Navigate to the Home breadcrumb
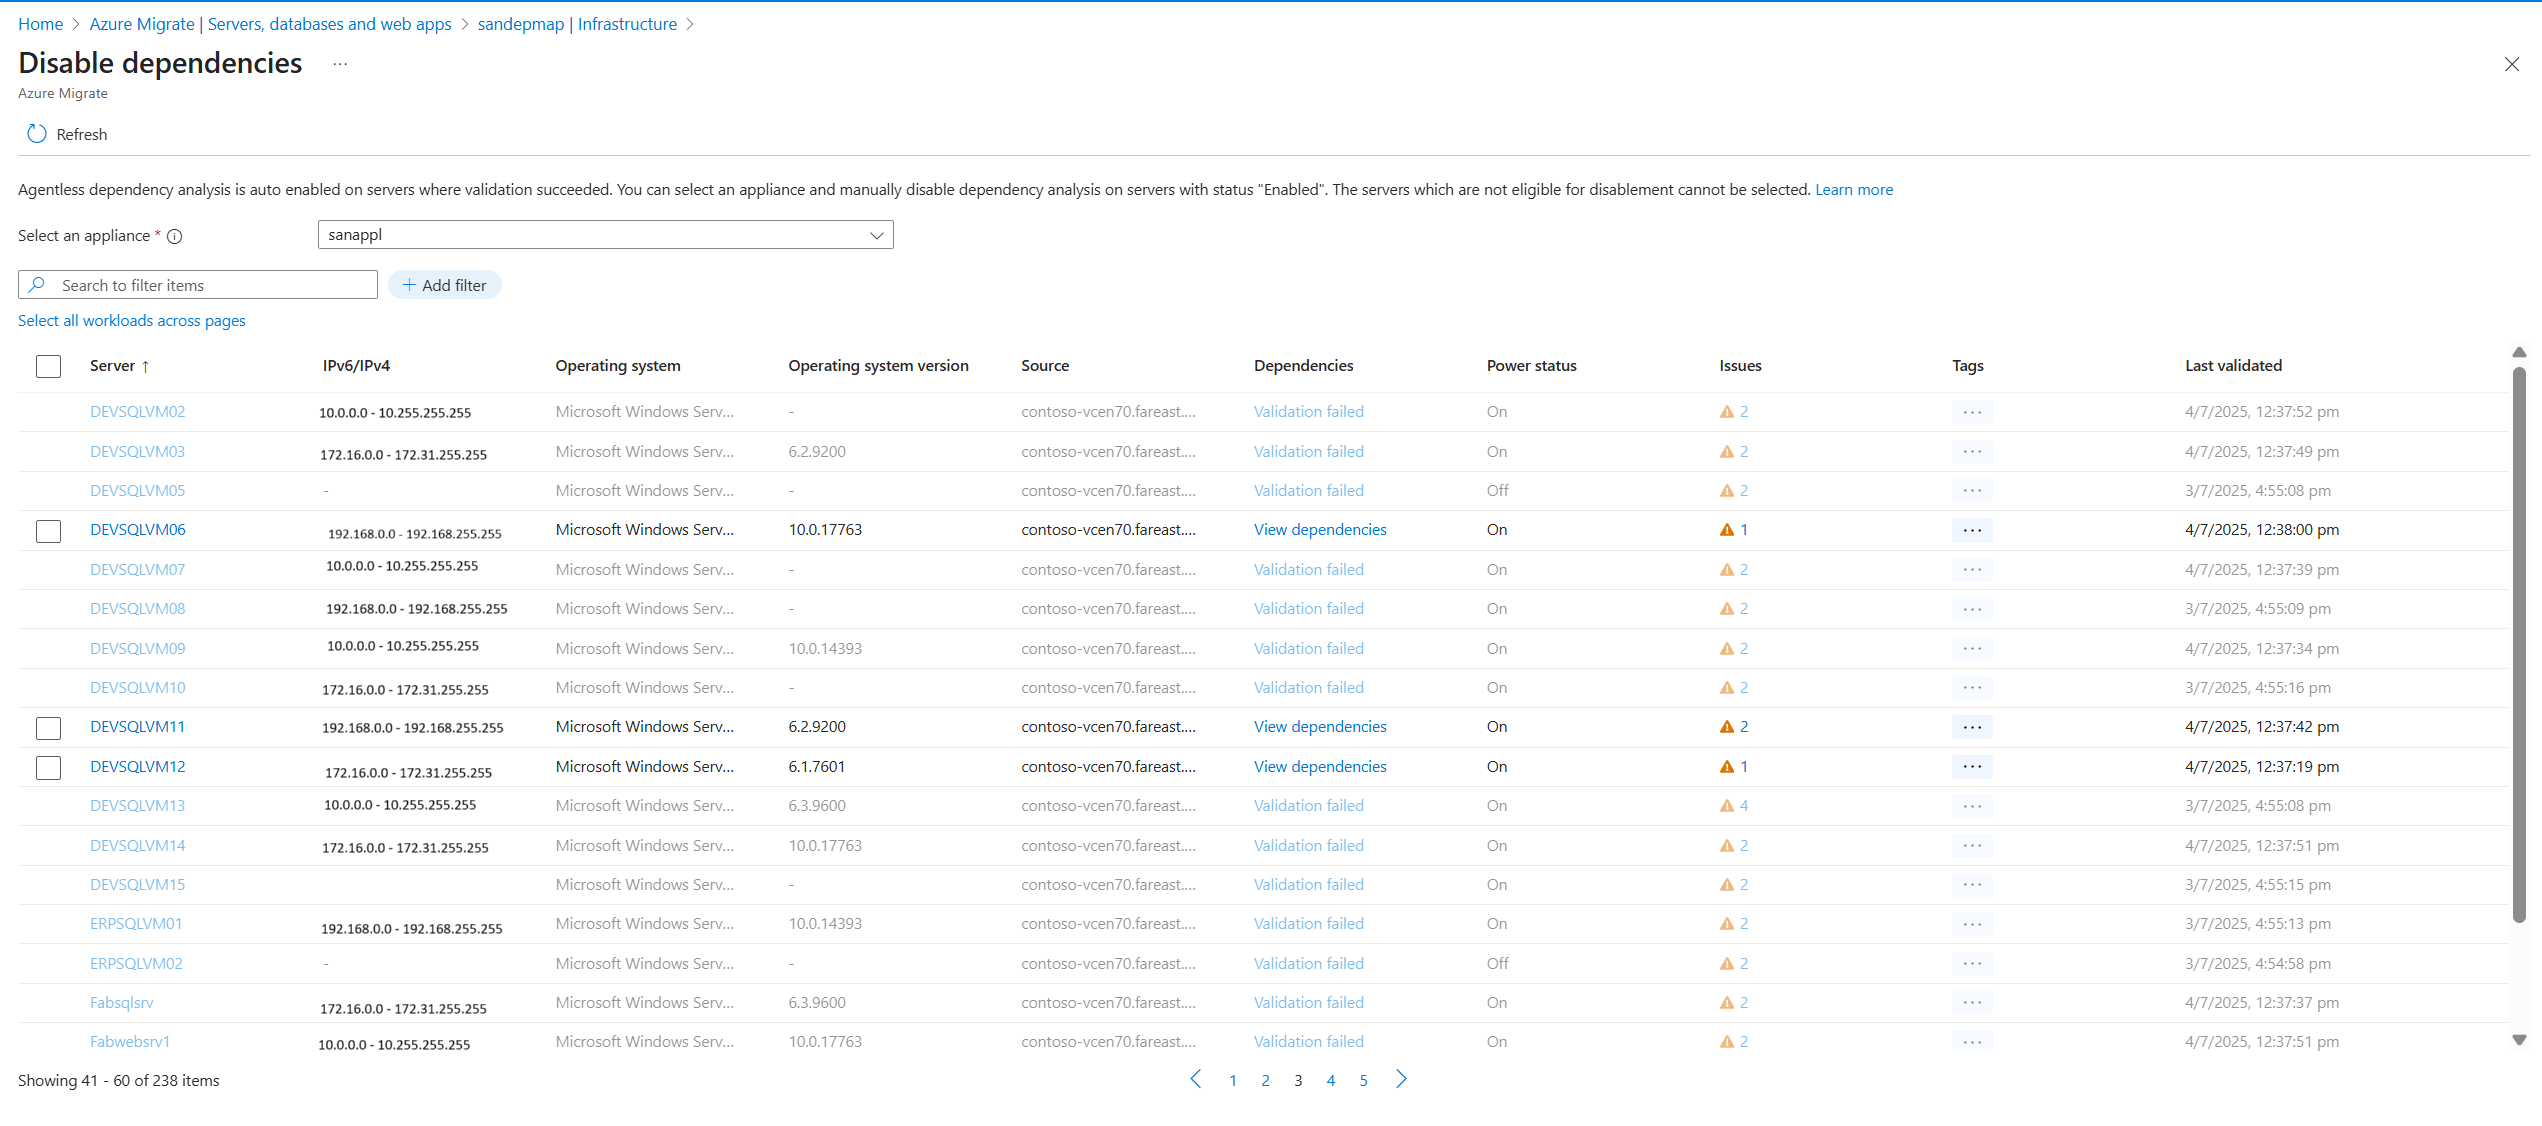 [40, 24]
